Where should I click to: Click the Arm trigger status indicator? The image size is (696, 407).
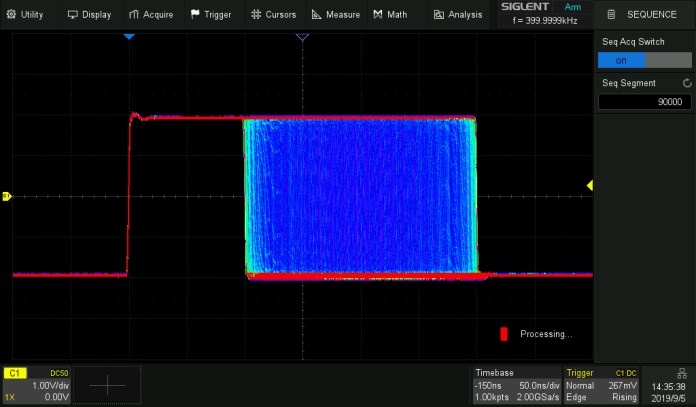[573, 6]
